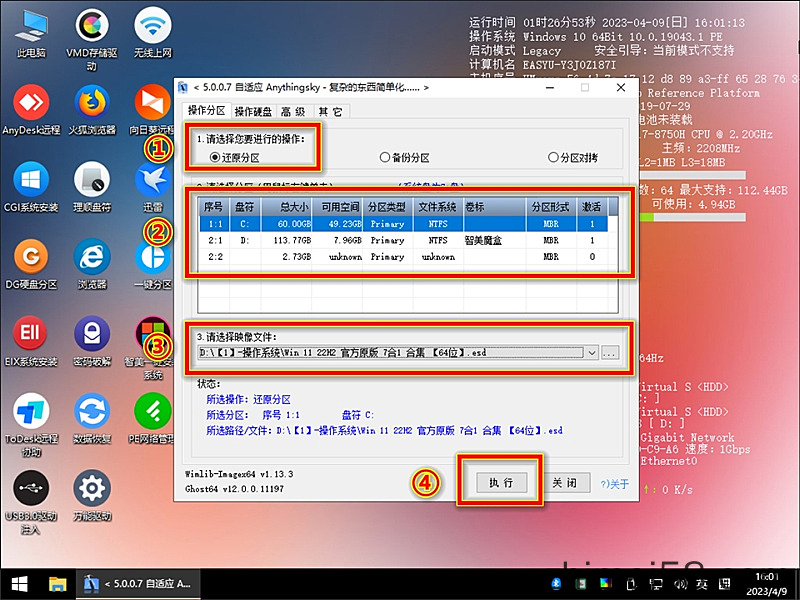Click the 文件系统 column header
Screen dimensions: 800x600
pos(438,207)
